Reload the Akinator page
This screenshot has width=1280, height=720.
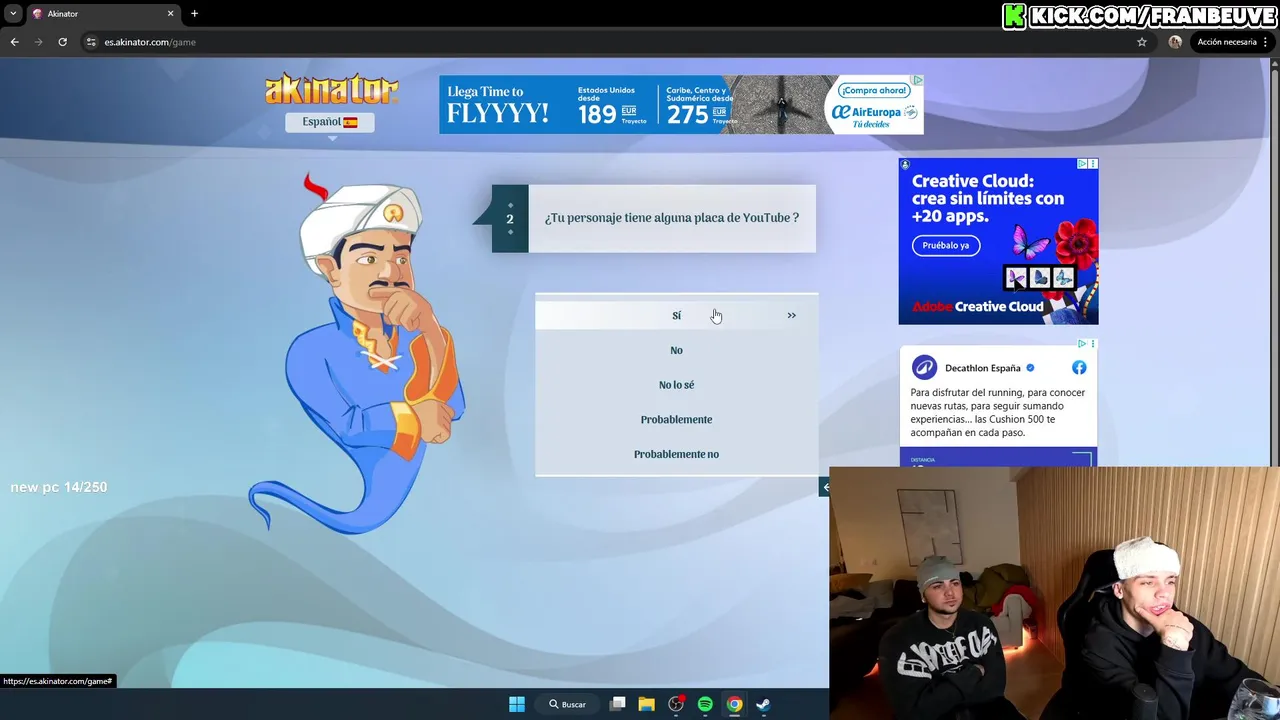click(x=62, y=42)
